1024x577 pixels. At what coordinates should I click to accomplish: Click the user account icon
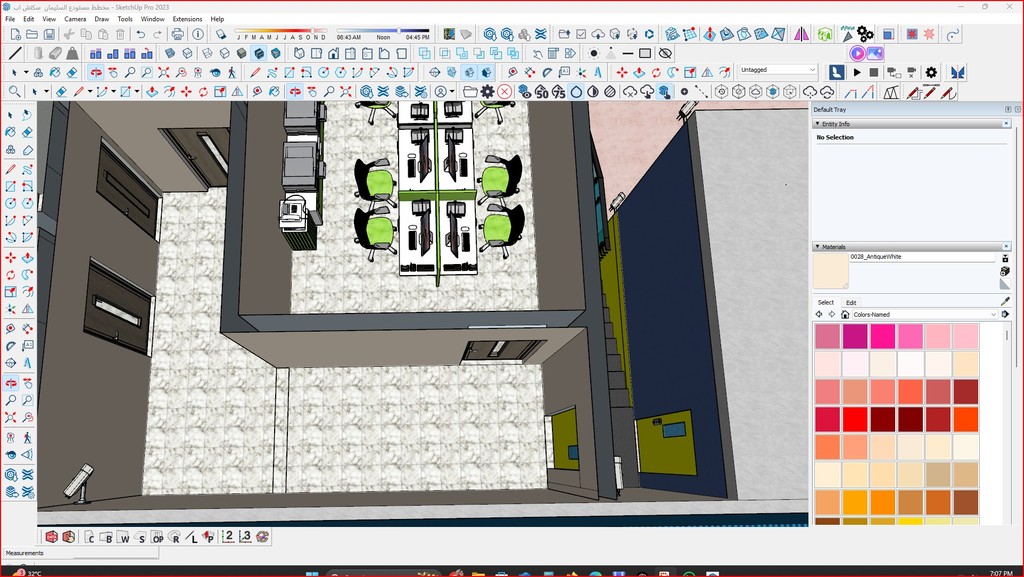click(441, 92)
